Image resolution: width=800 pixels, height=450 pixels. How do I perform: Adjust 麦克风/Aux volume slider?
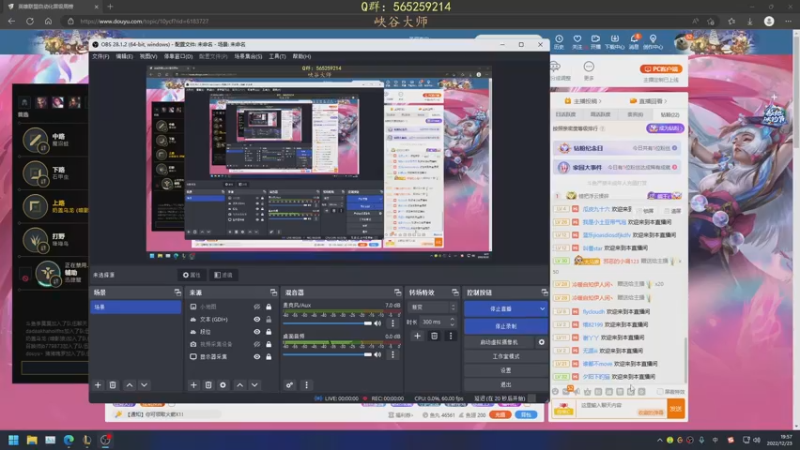click(327, 323)
